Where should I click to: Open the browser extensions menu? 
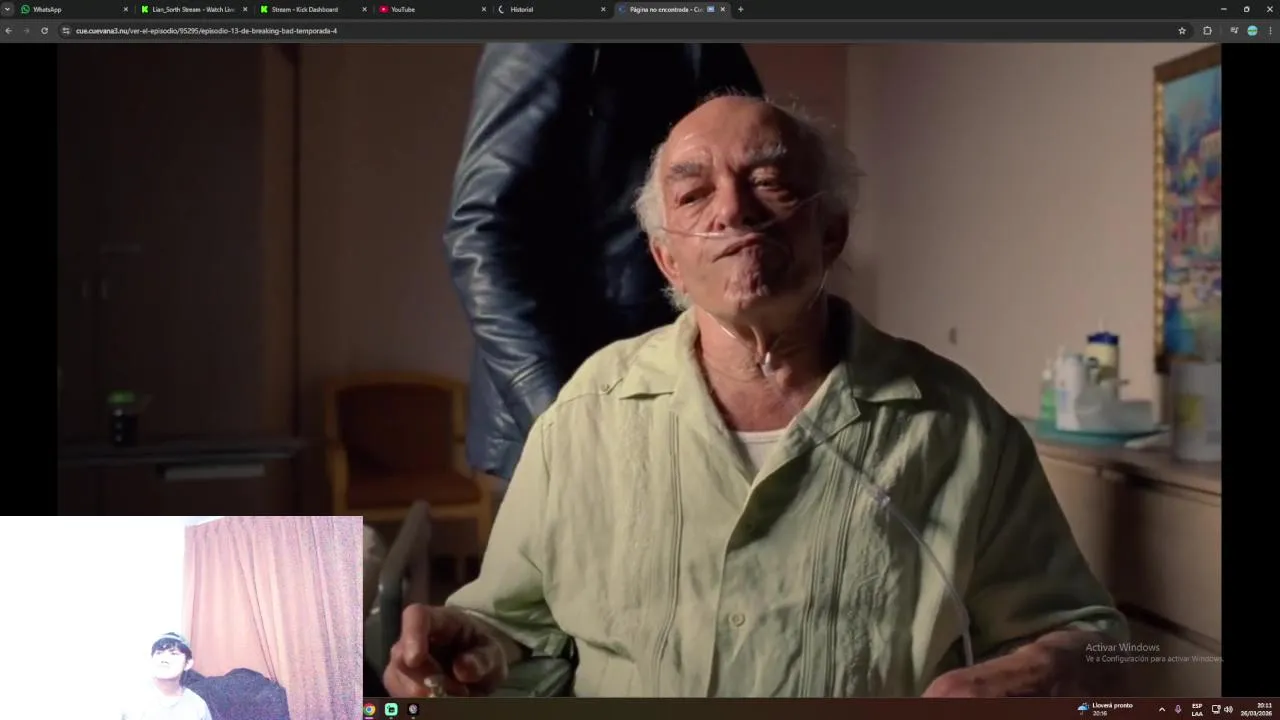[1207, 31]
